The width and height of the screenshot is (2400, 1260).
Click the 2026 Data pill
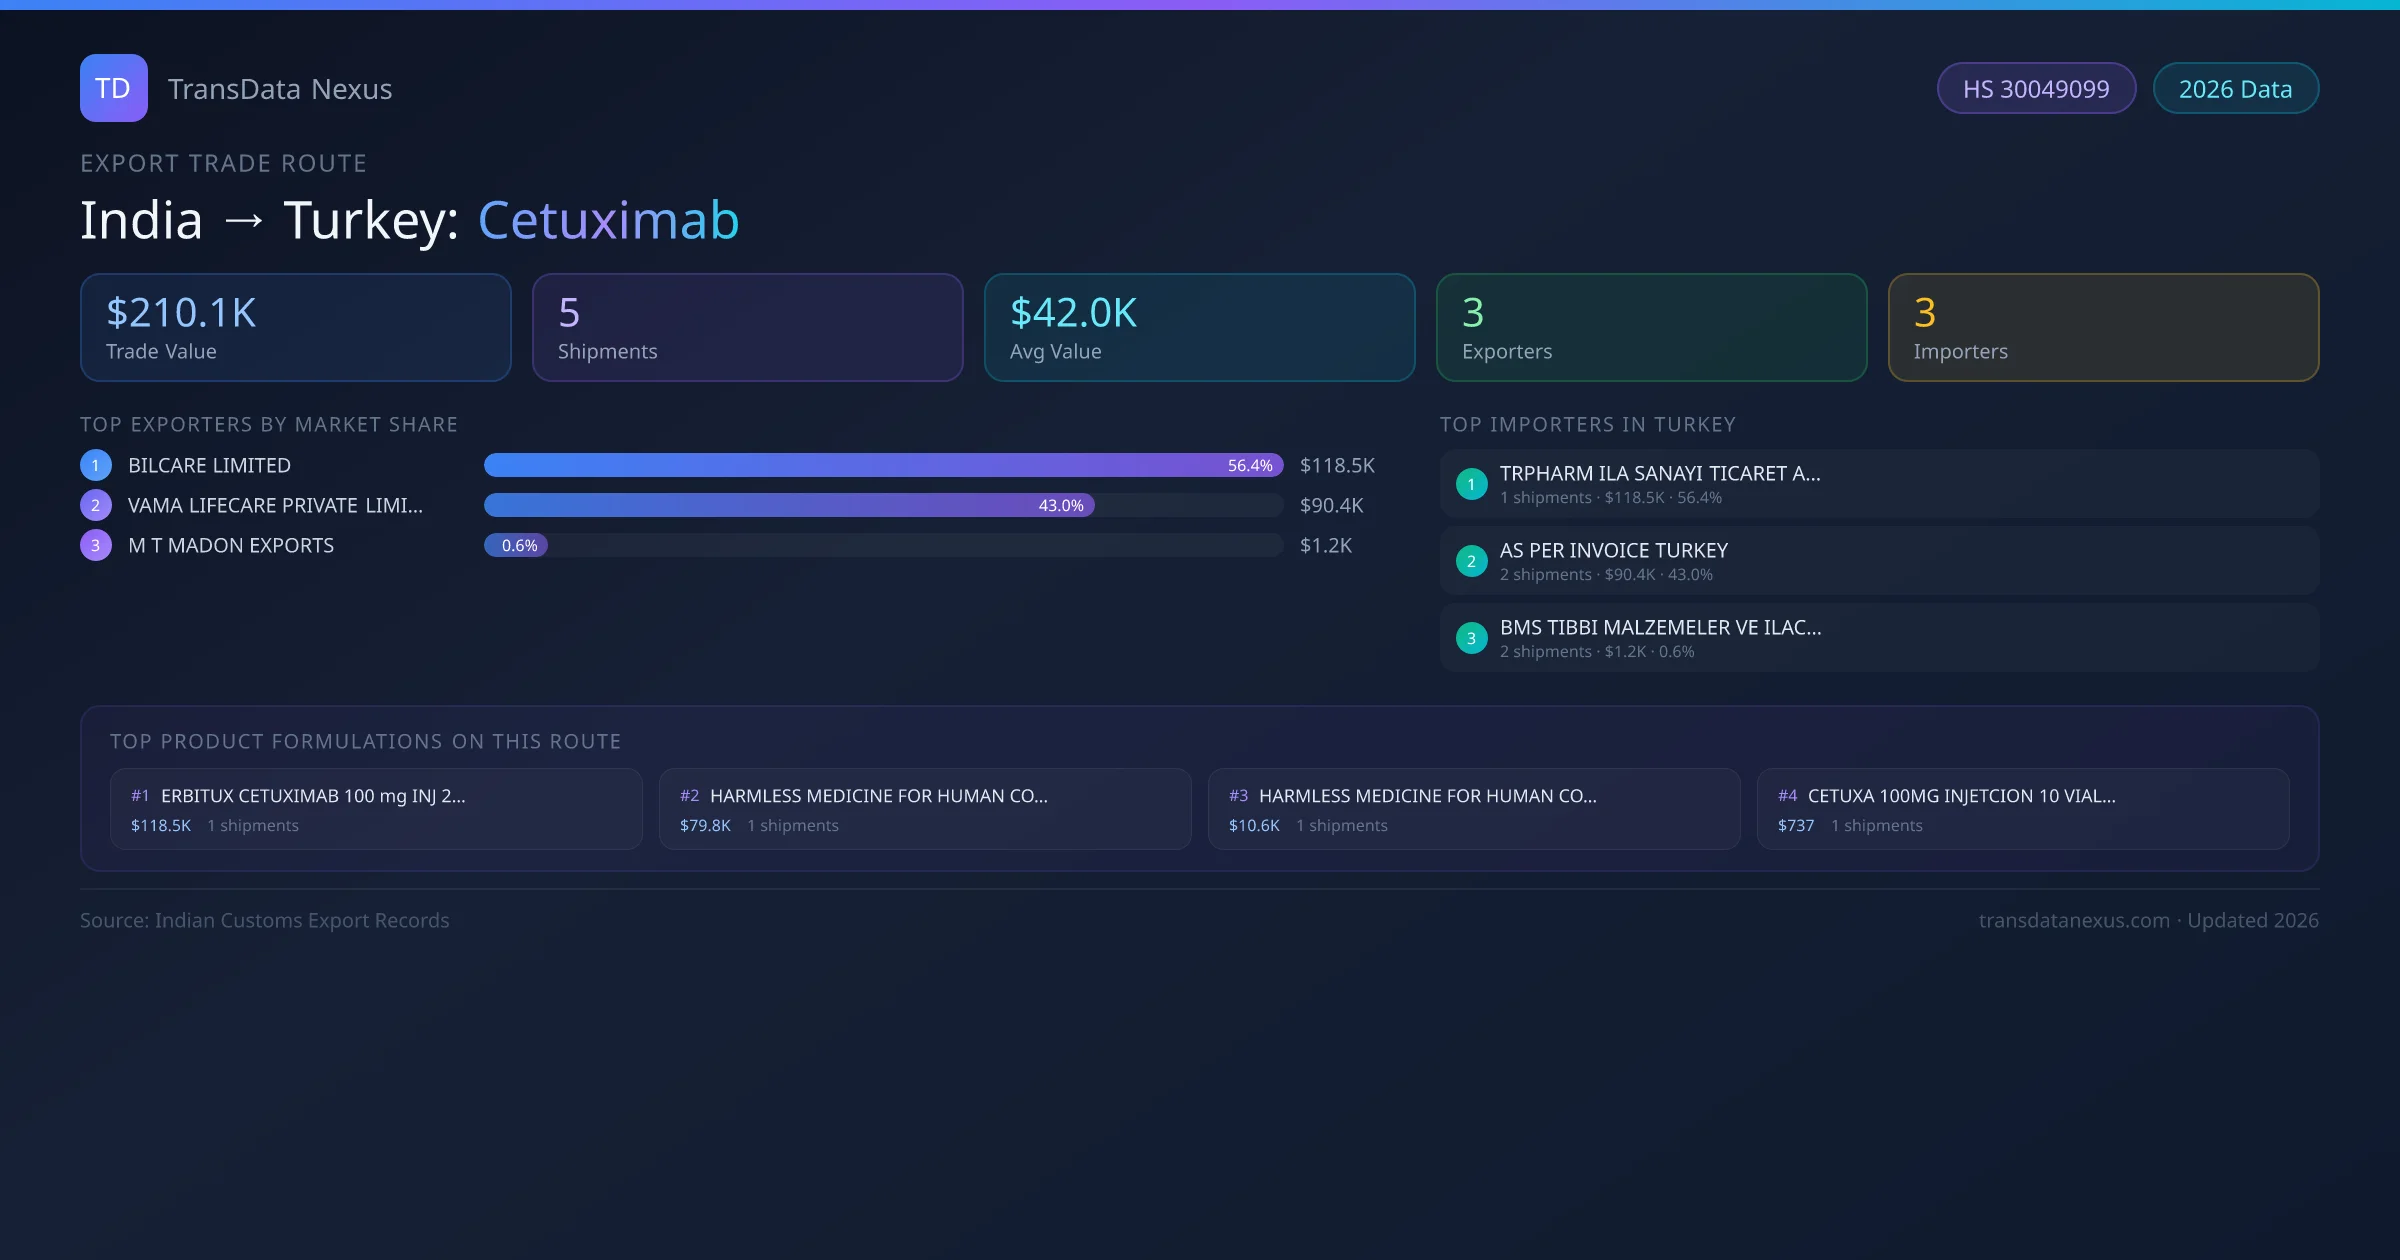tap(2235, 89)
